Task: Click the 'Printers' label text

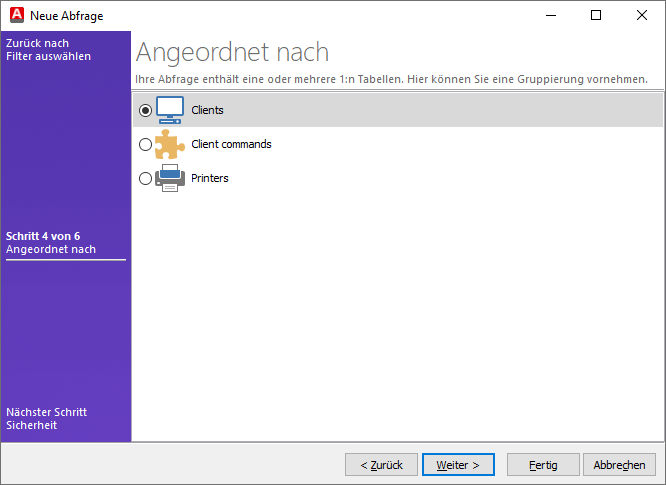Action: pyautogui.click(x=209, y=178)
